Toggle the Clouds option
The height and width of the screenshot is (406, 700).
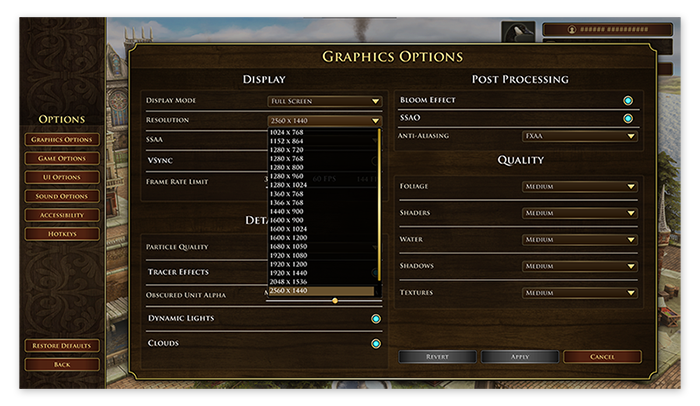pos(376,343)
